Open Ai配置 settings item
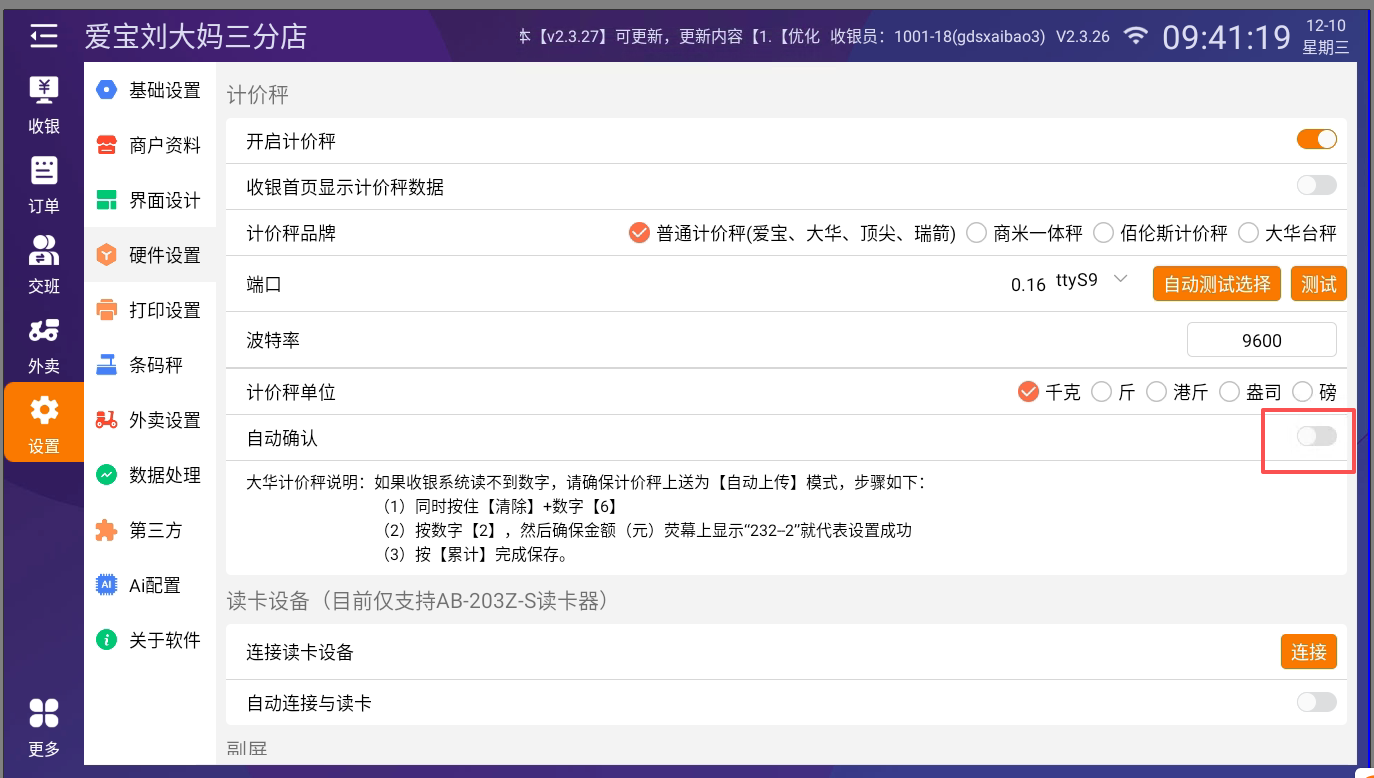The image size is (1374, 778). [x=150, y=585]
